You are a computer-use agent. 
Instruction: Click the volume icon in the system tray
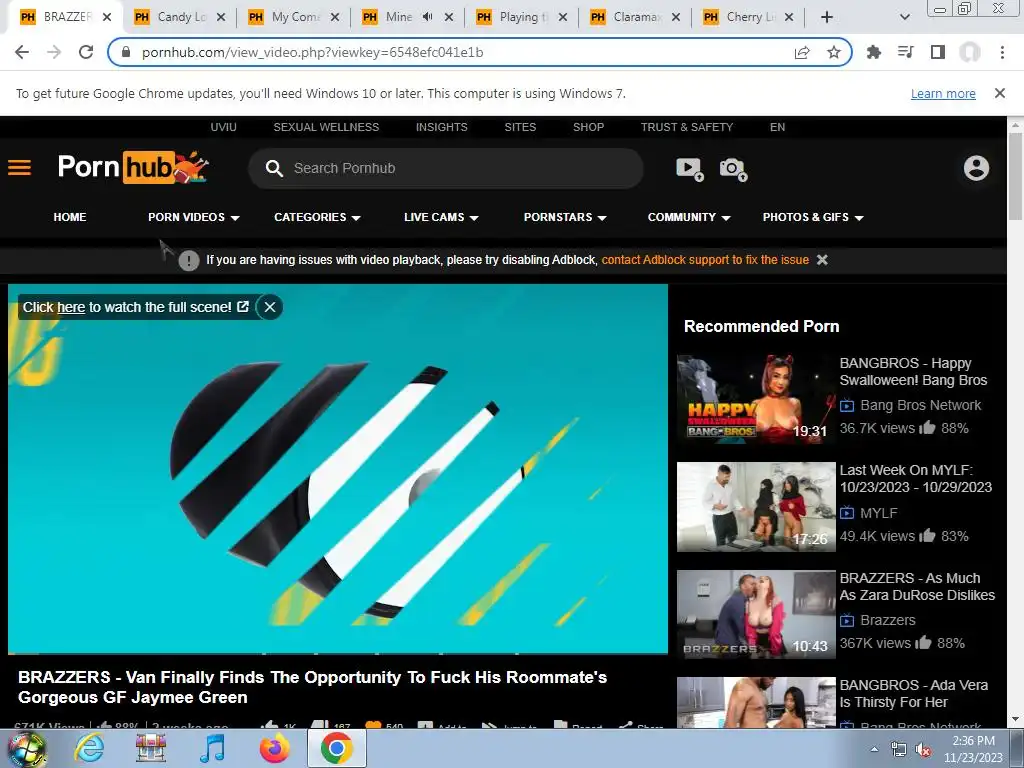point(923,749)
